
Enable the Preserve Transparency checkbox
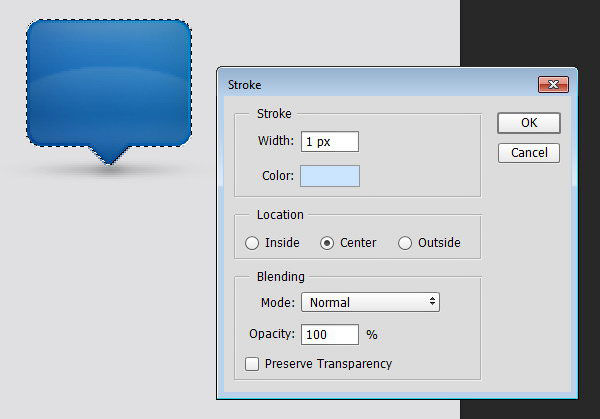coord(252,364)
